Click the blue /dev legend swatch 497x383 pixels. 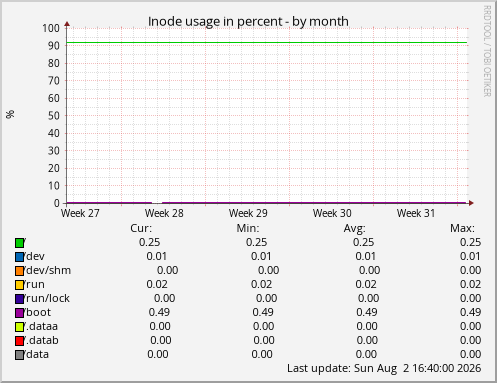[20, 257]
